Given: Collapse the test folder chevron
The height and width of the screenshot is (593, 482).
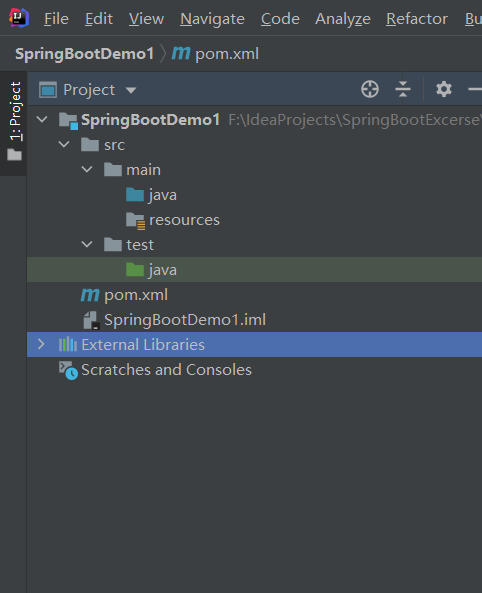Looking at the screenshot, I should [x=87, y=245].
